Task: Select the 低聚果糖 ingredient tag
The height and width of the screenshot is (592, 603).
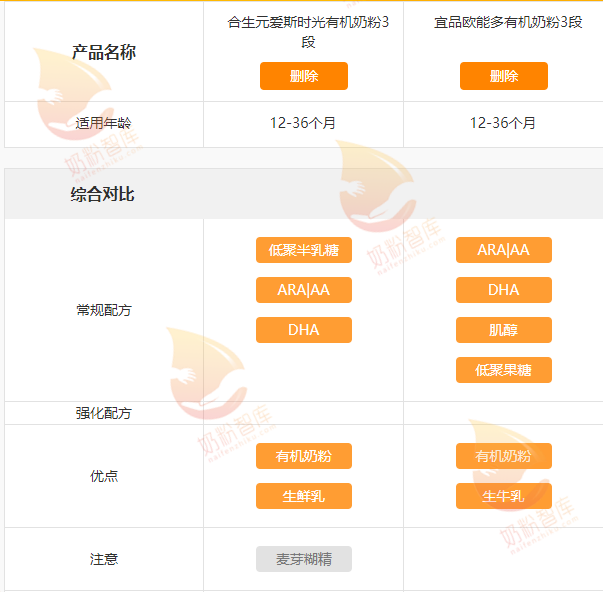Action: [503, 370]
